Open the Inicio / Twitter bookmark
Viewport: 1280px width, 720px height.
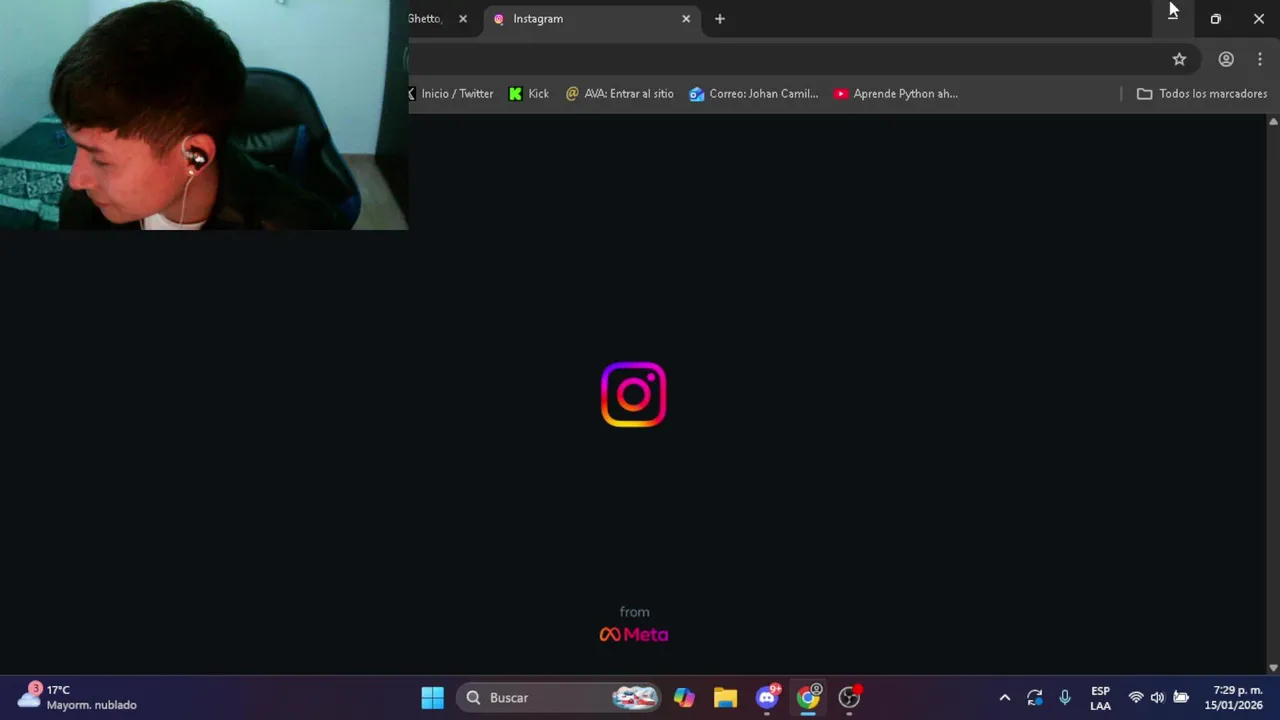coord(451,94)
